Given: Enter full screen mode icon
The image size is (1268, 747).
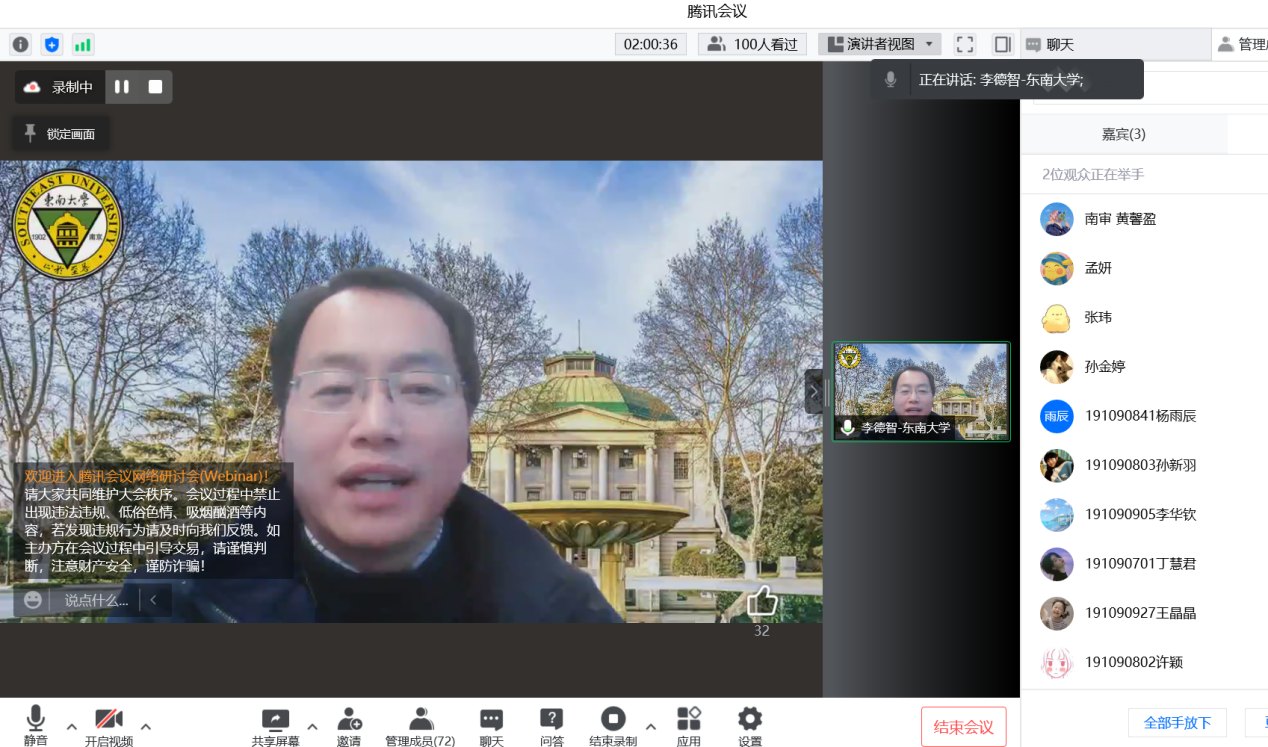Looking at the screenshot, I should [x=964, y=44].
